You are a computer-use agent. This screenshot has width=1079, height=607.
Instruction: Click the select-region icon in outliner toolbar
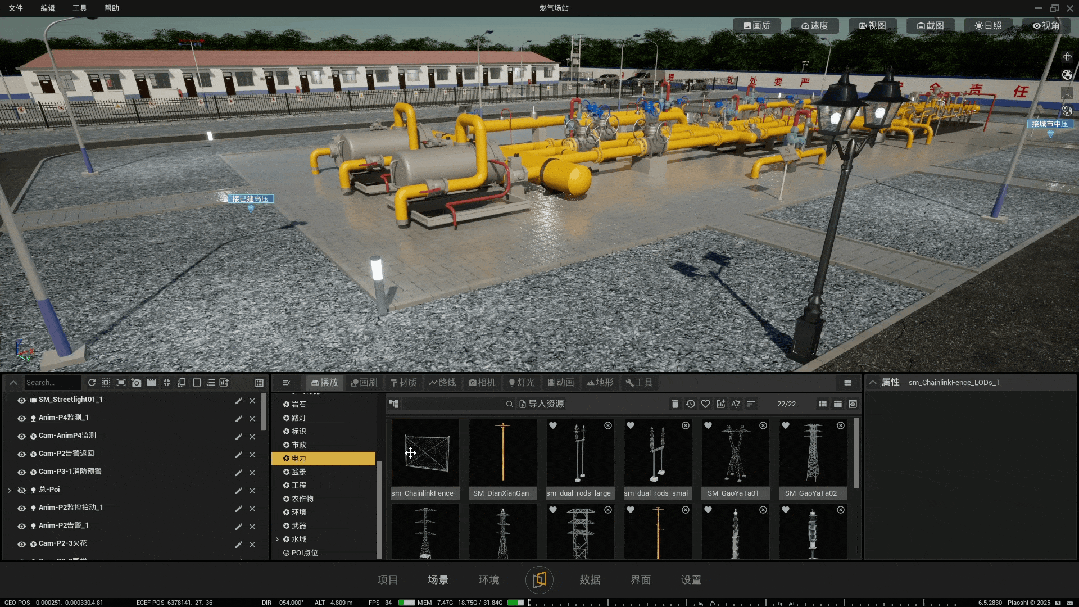point(106,383)
